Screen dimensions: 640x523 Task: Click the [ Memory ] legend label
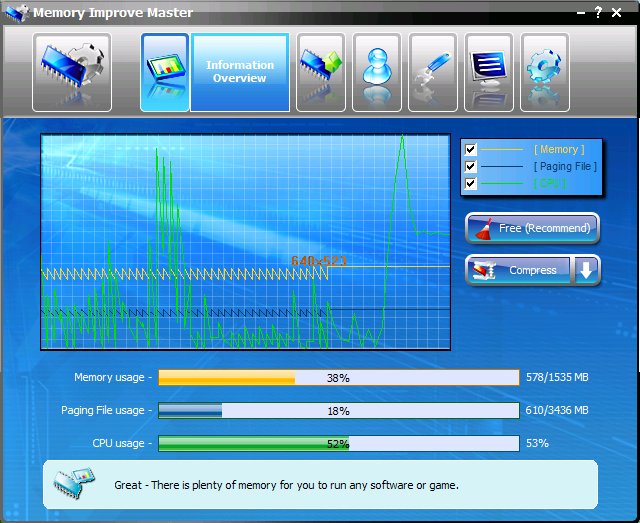(559, 149)
